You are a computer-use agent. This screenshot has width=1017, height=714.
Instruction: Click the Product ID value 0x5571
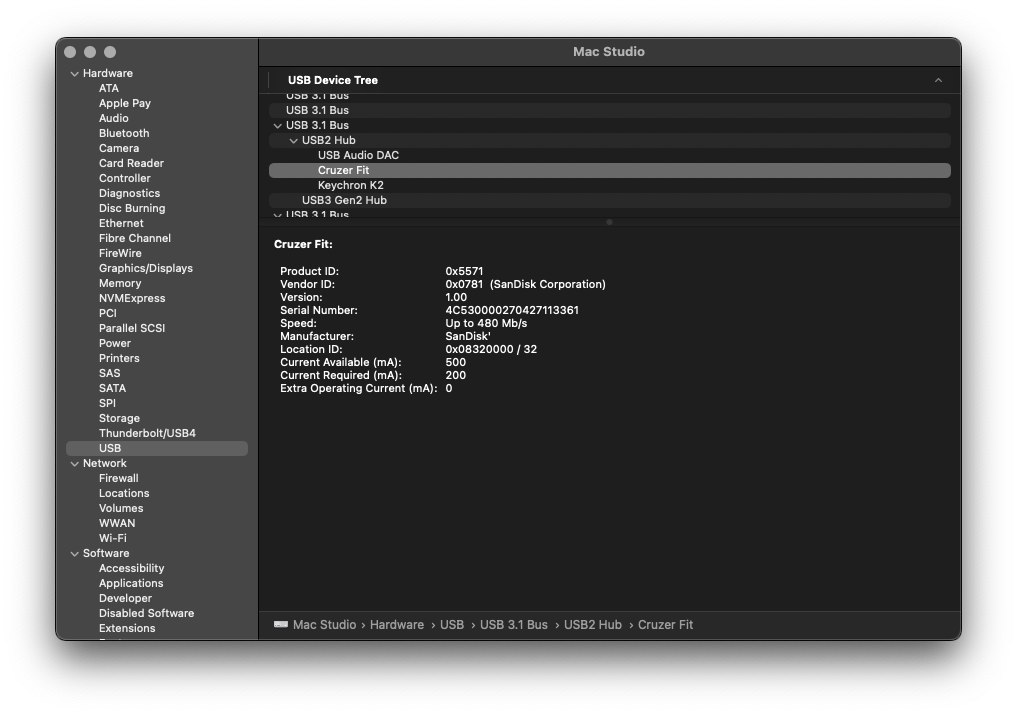[x=464, y=272]
